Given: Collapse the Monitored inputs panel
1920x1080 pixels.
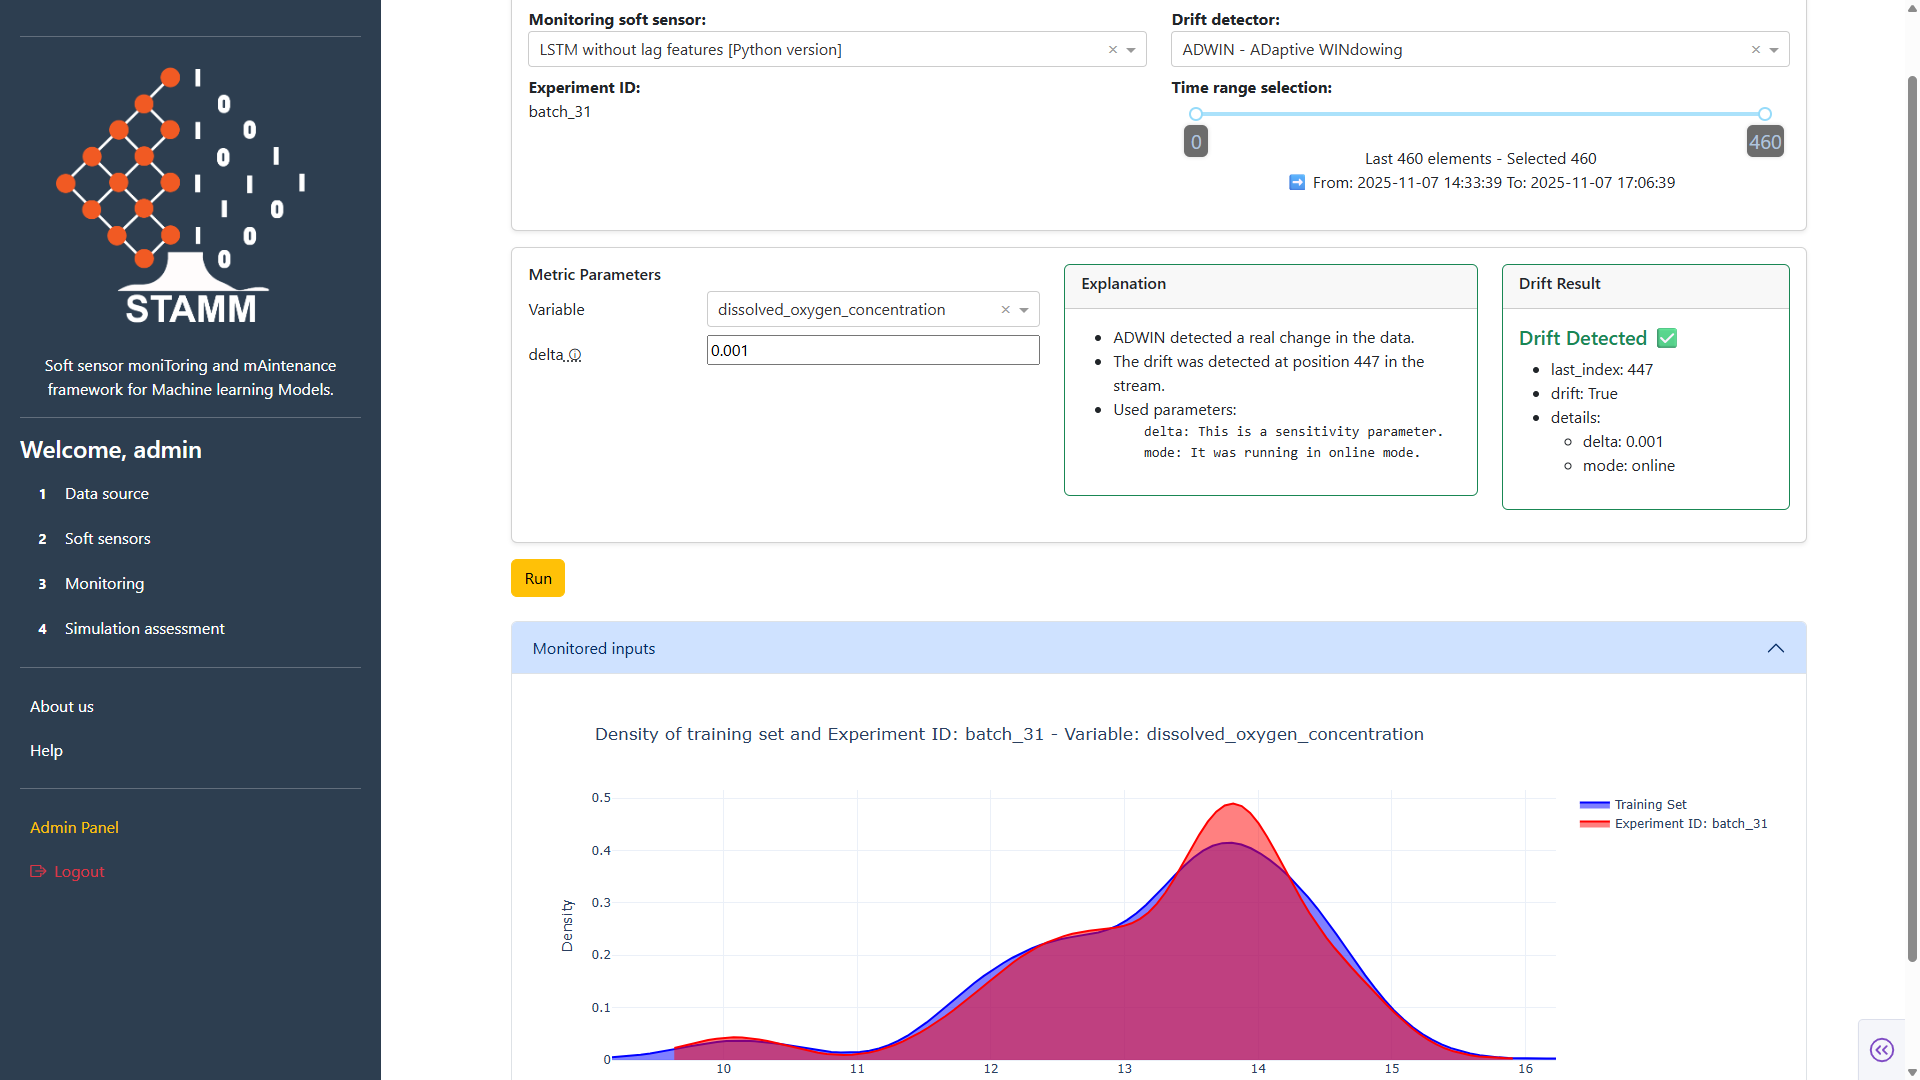Looking at the screenshot, I should pos(1775,648).
